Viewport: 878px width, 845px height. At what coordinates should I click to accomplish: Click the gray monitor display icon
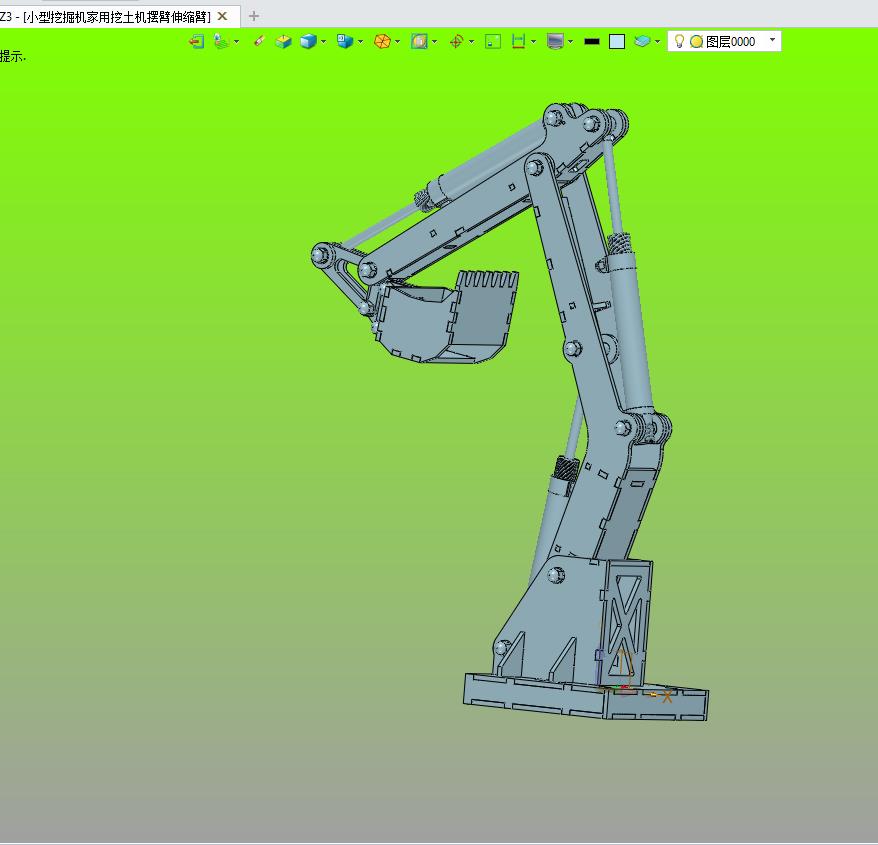556,41
